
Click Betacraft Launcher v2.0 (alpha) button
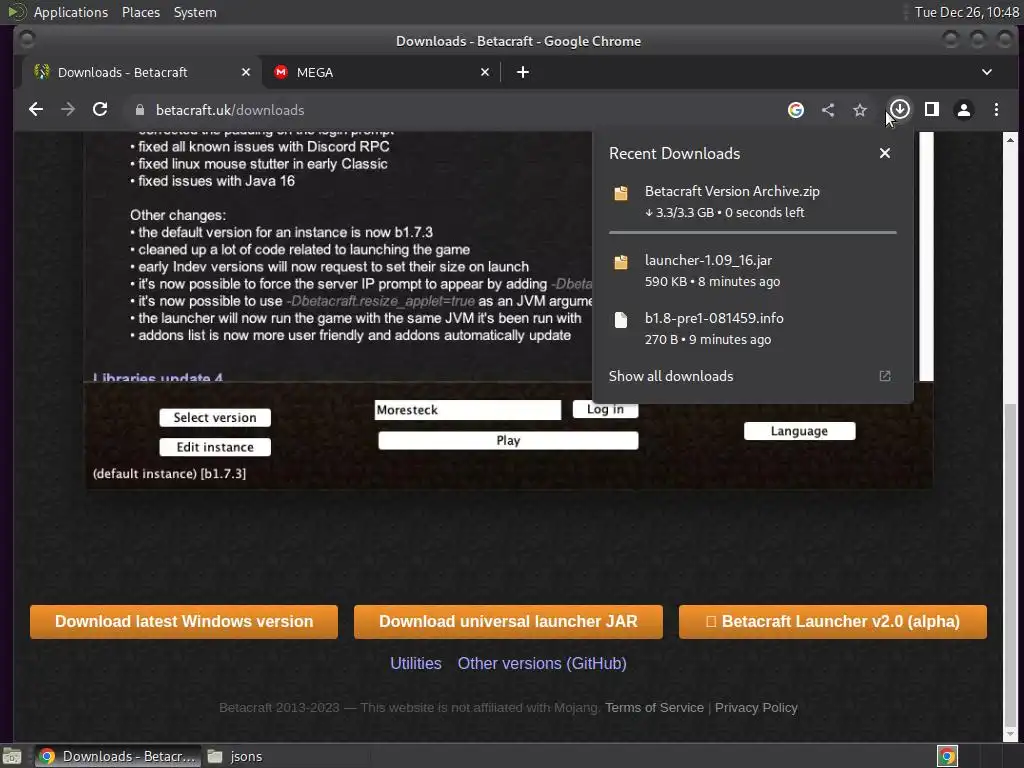(x=833, y=622)
